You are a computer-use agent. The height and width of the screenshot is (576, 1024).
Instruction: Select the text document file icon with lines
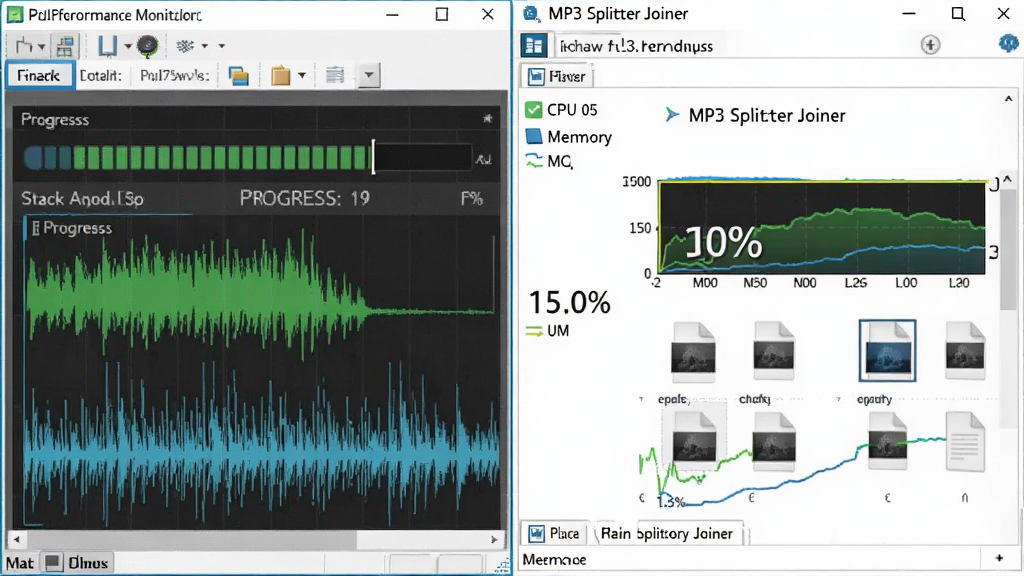click(x=965, y=441)
